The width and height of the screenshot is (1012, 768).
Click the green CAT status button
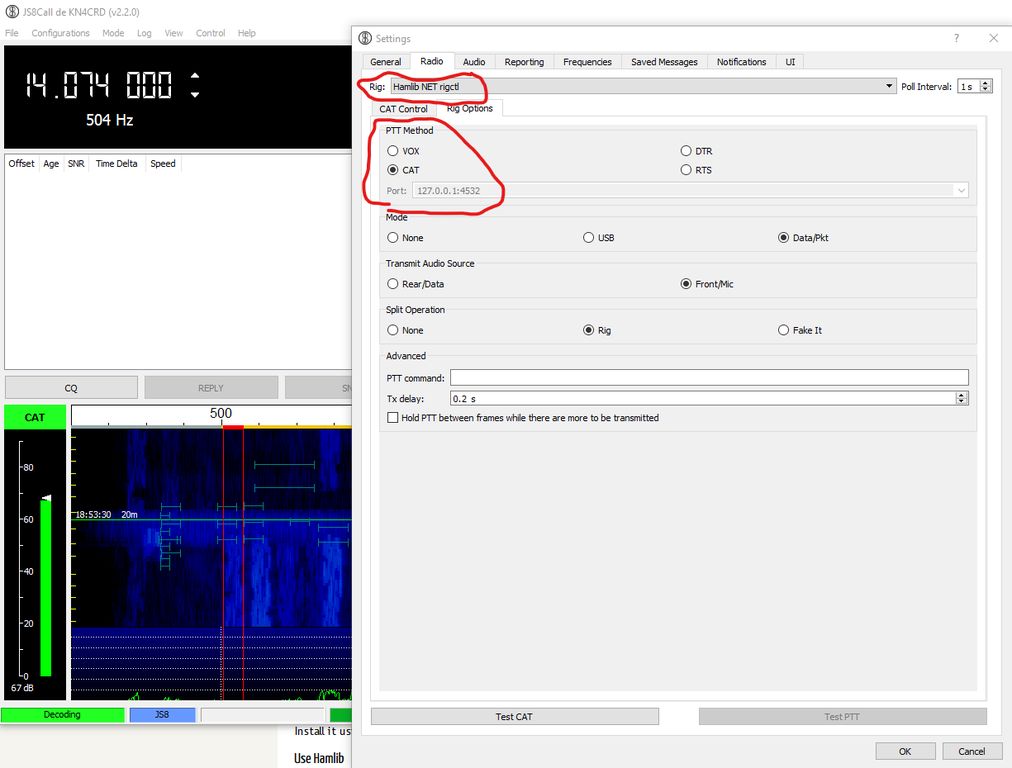coord(35,418)
